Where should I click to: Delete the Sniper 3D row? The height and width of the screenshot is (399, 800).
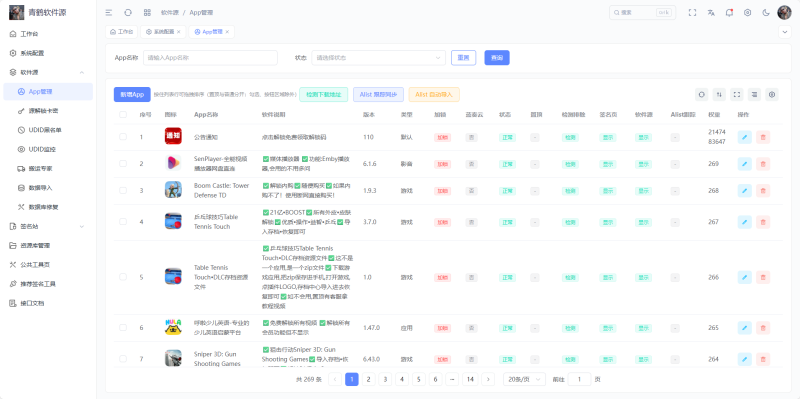[x=763, y=359]
